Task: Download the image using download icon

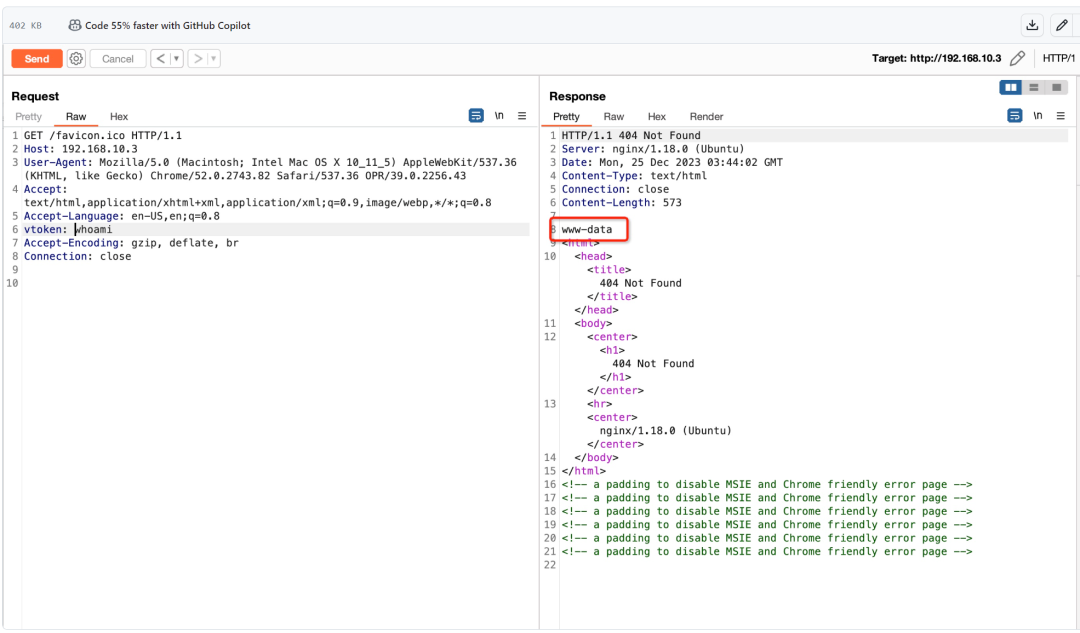Action: [x=1032, y=25]
